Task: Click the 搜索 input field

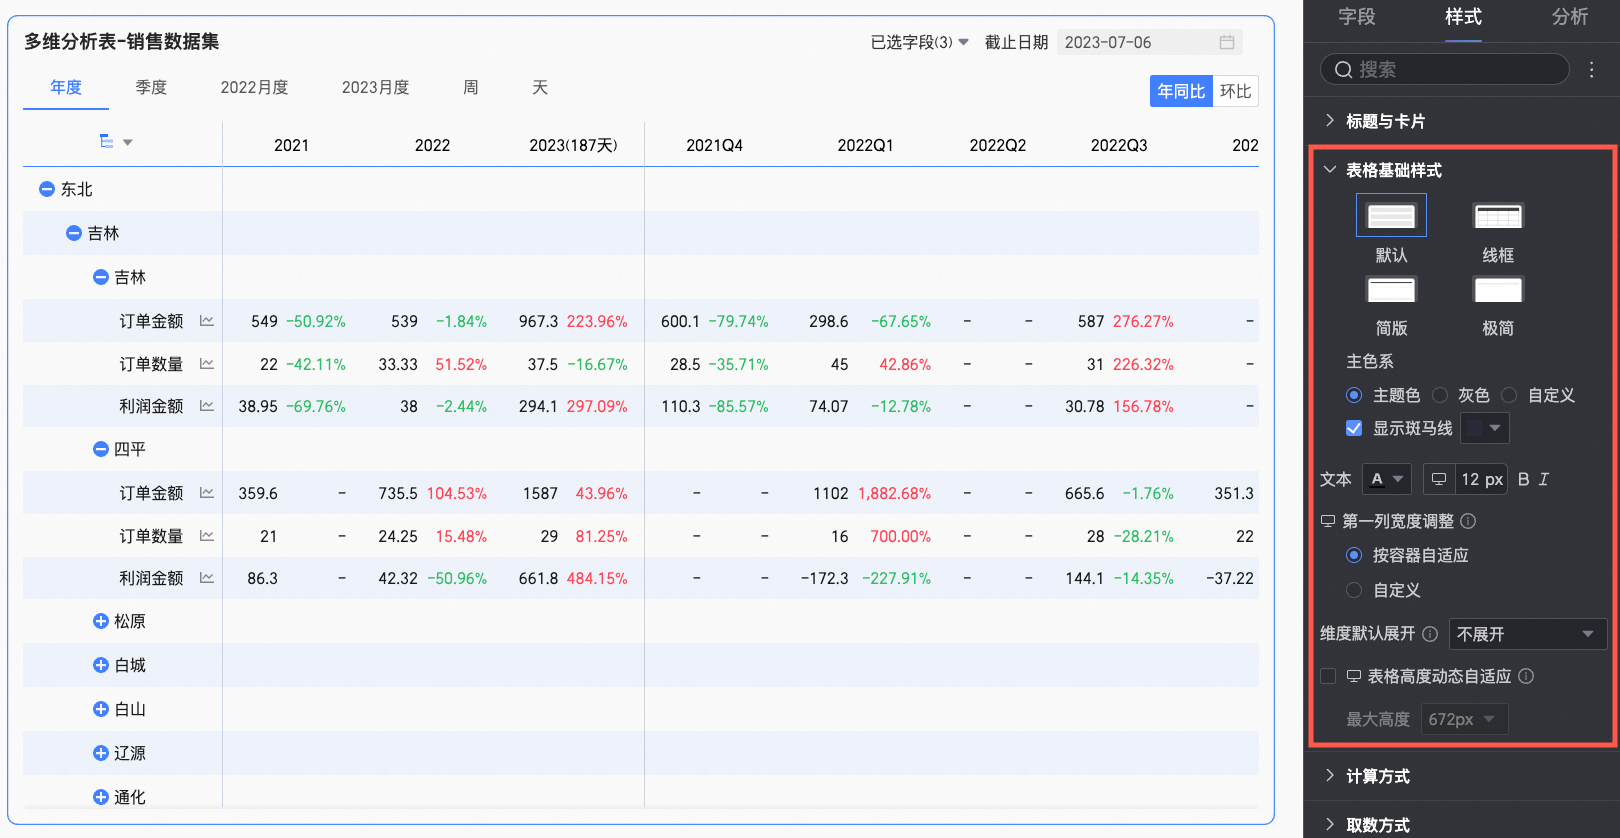Action: [1445, 69]
